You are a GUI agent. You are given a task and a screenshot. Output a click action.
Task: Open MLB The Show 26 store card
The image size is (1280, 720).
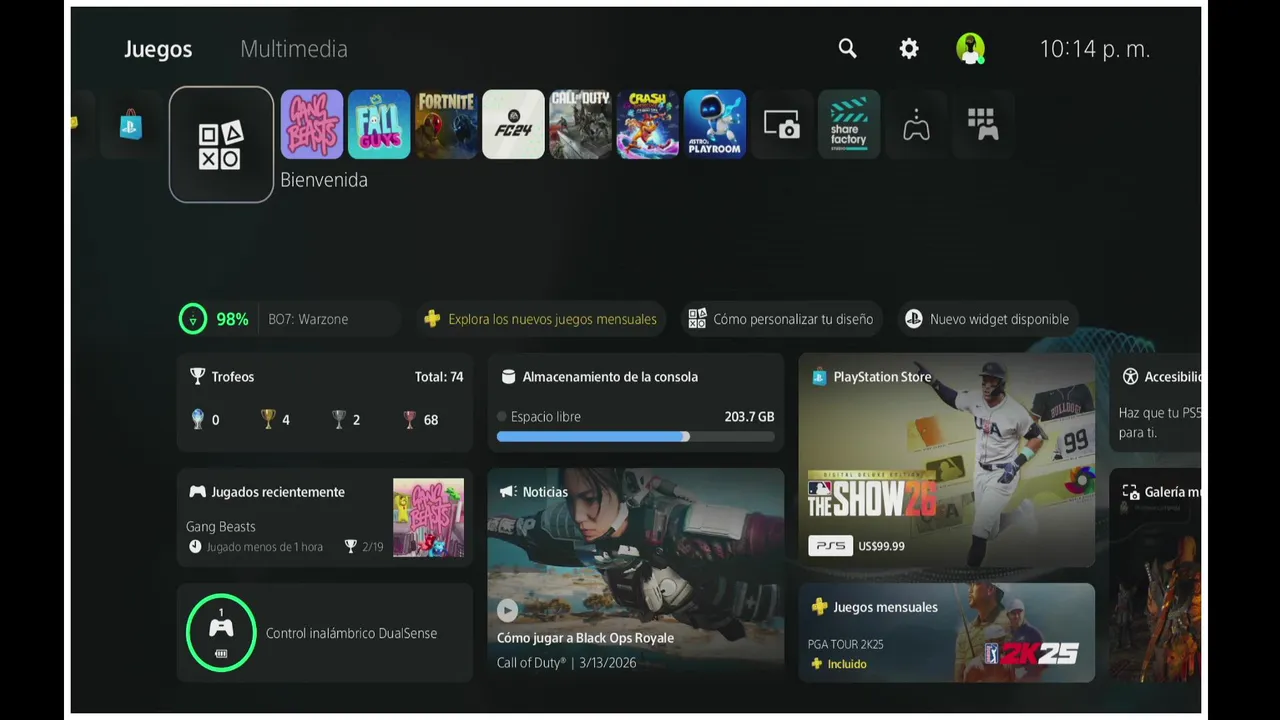(x=947, y=460)
